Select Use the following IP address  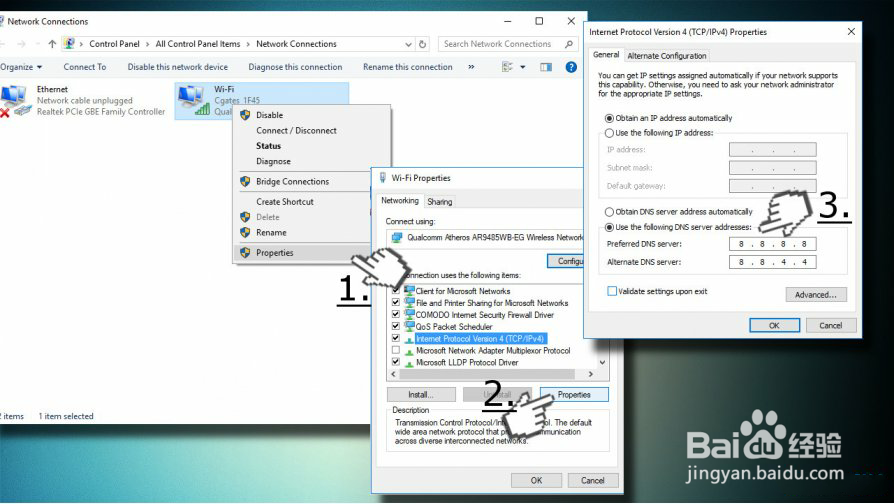(x=609, y=133)
